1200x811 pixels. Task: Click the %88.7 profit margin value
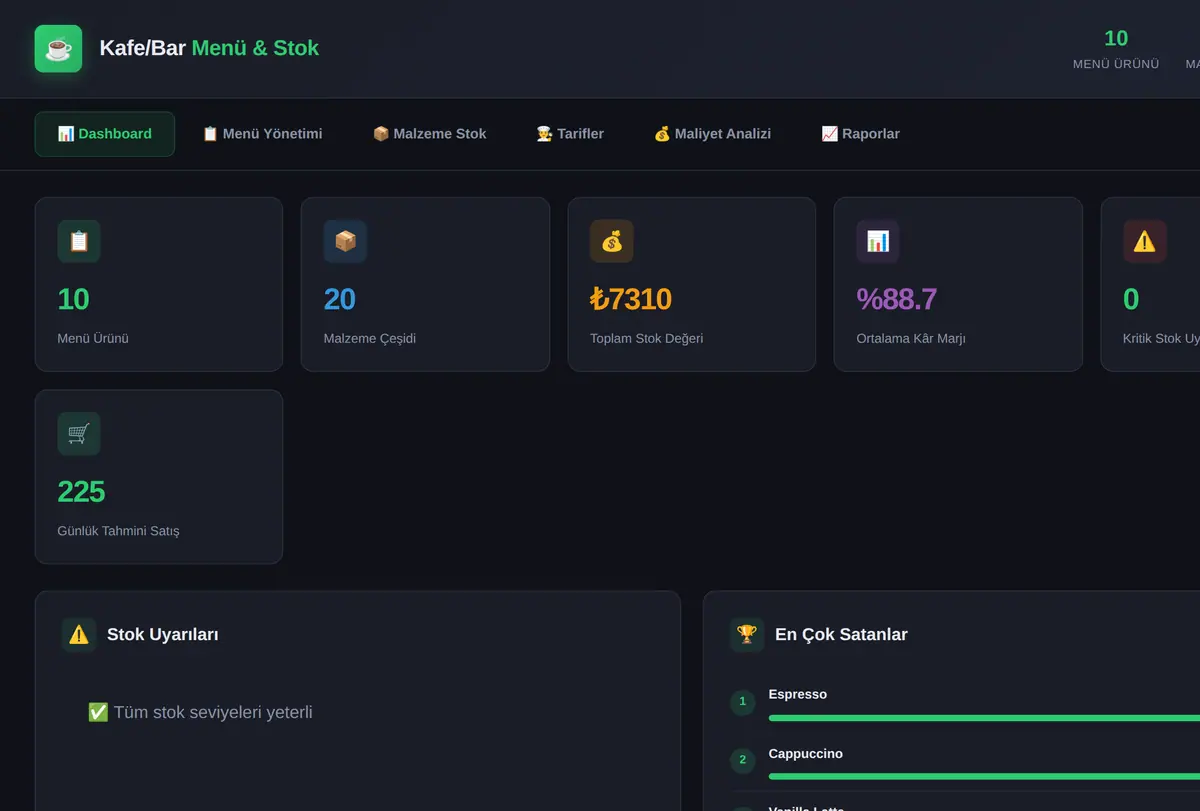point(897,299)
